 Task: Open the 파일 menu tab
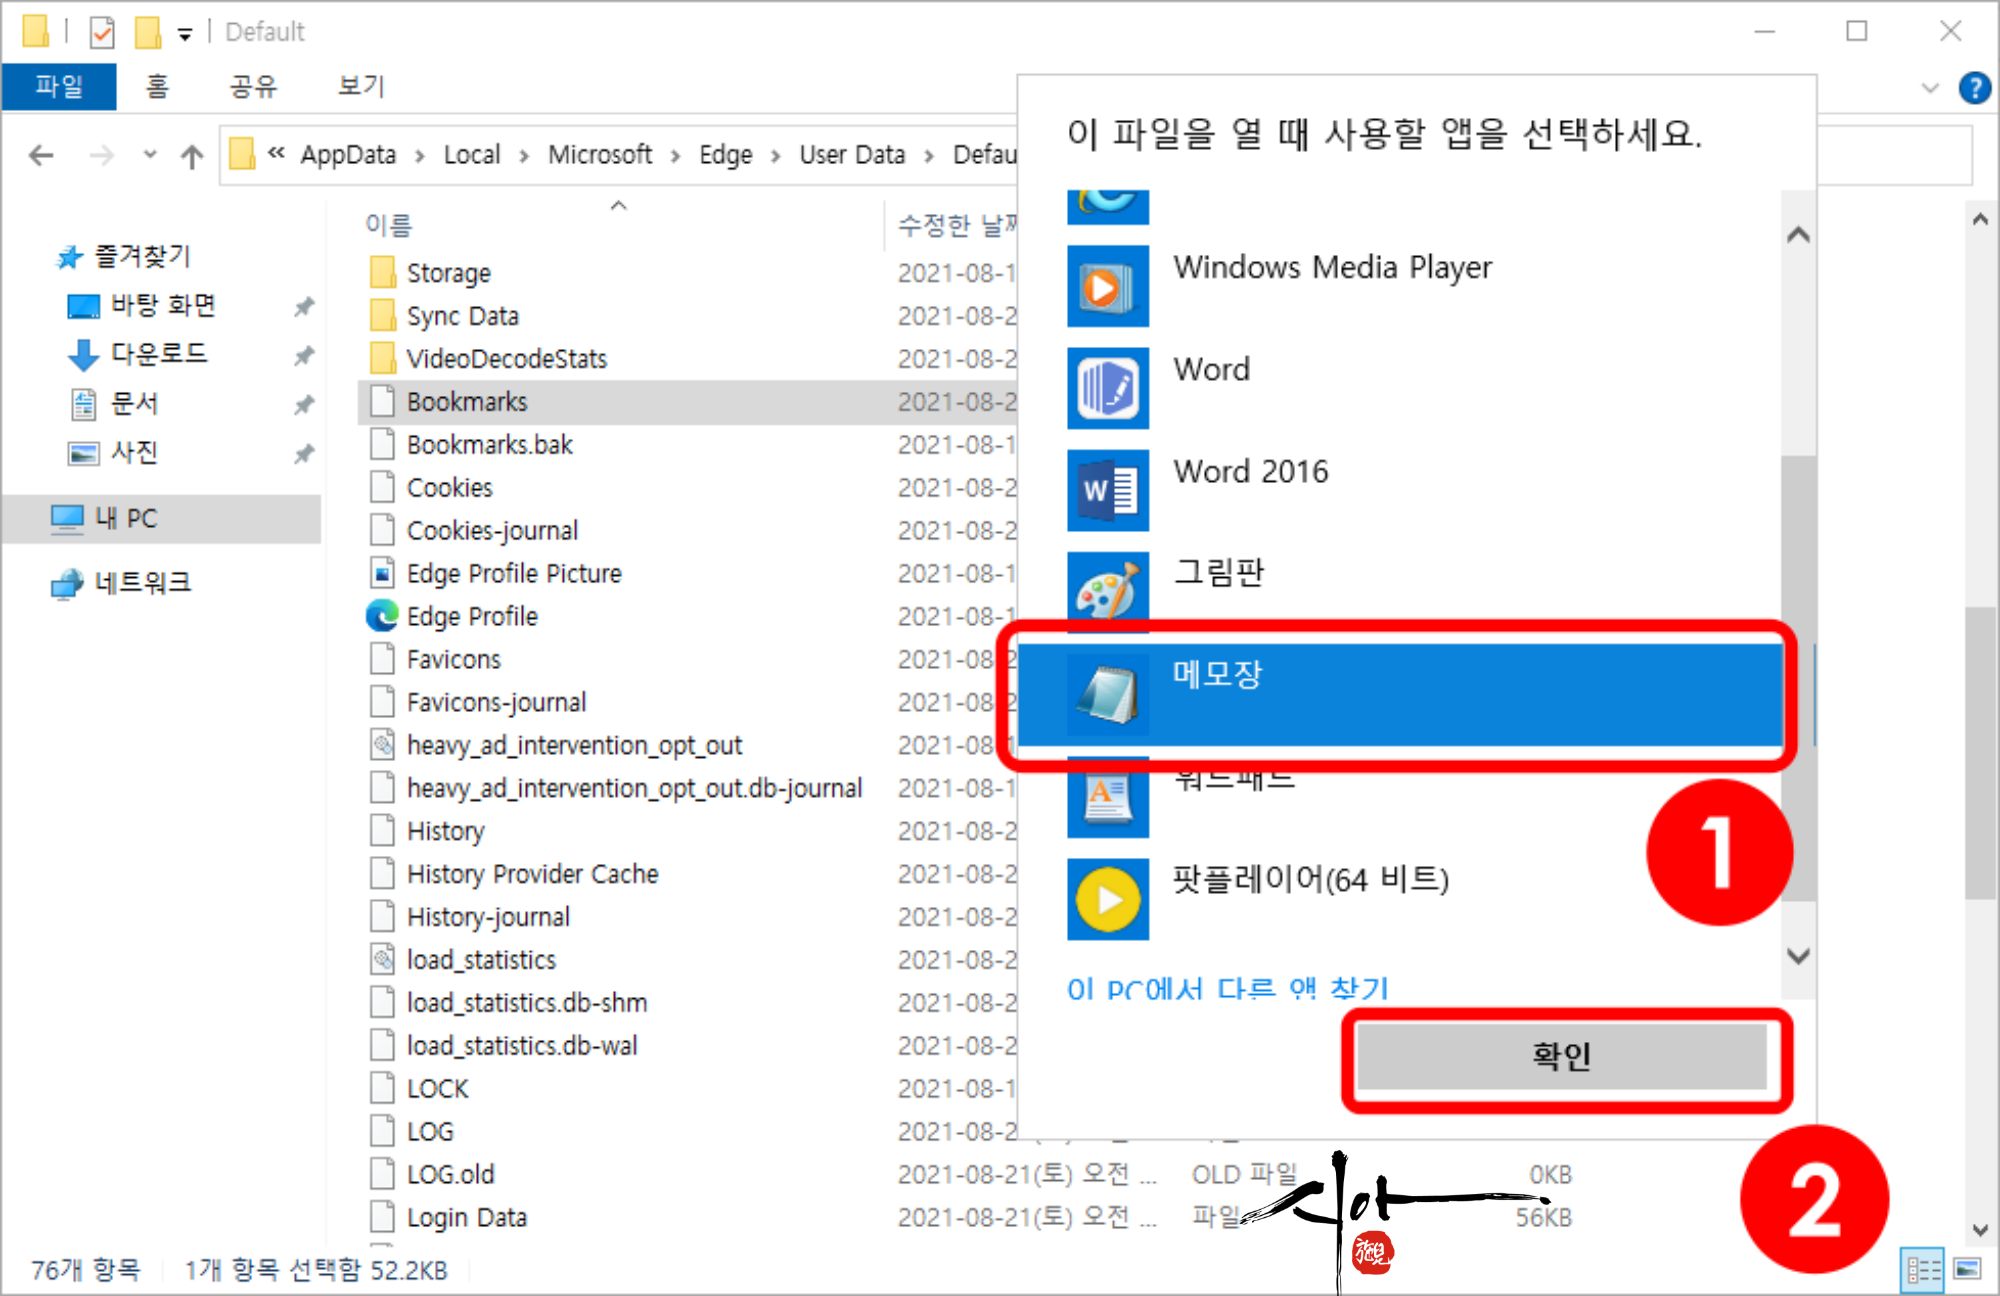[59, 87]
